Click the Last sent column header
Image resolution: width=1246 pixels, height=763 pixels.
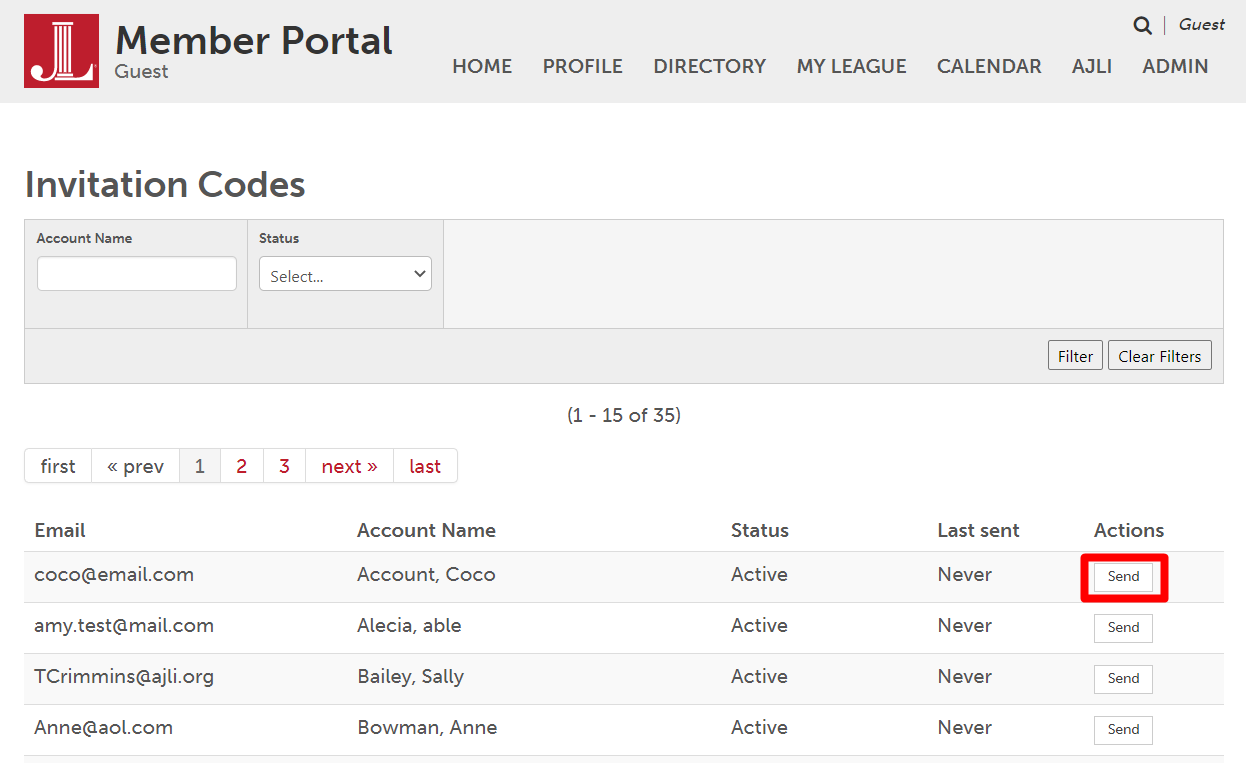(978, 530)
